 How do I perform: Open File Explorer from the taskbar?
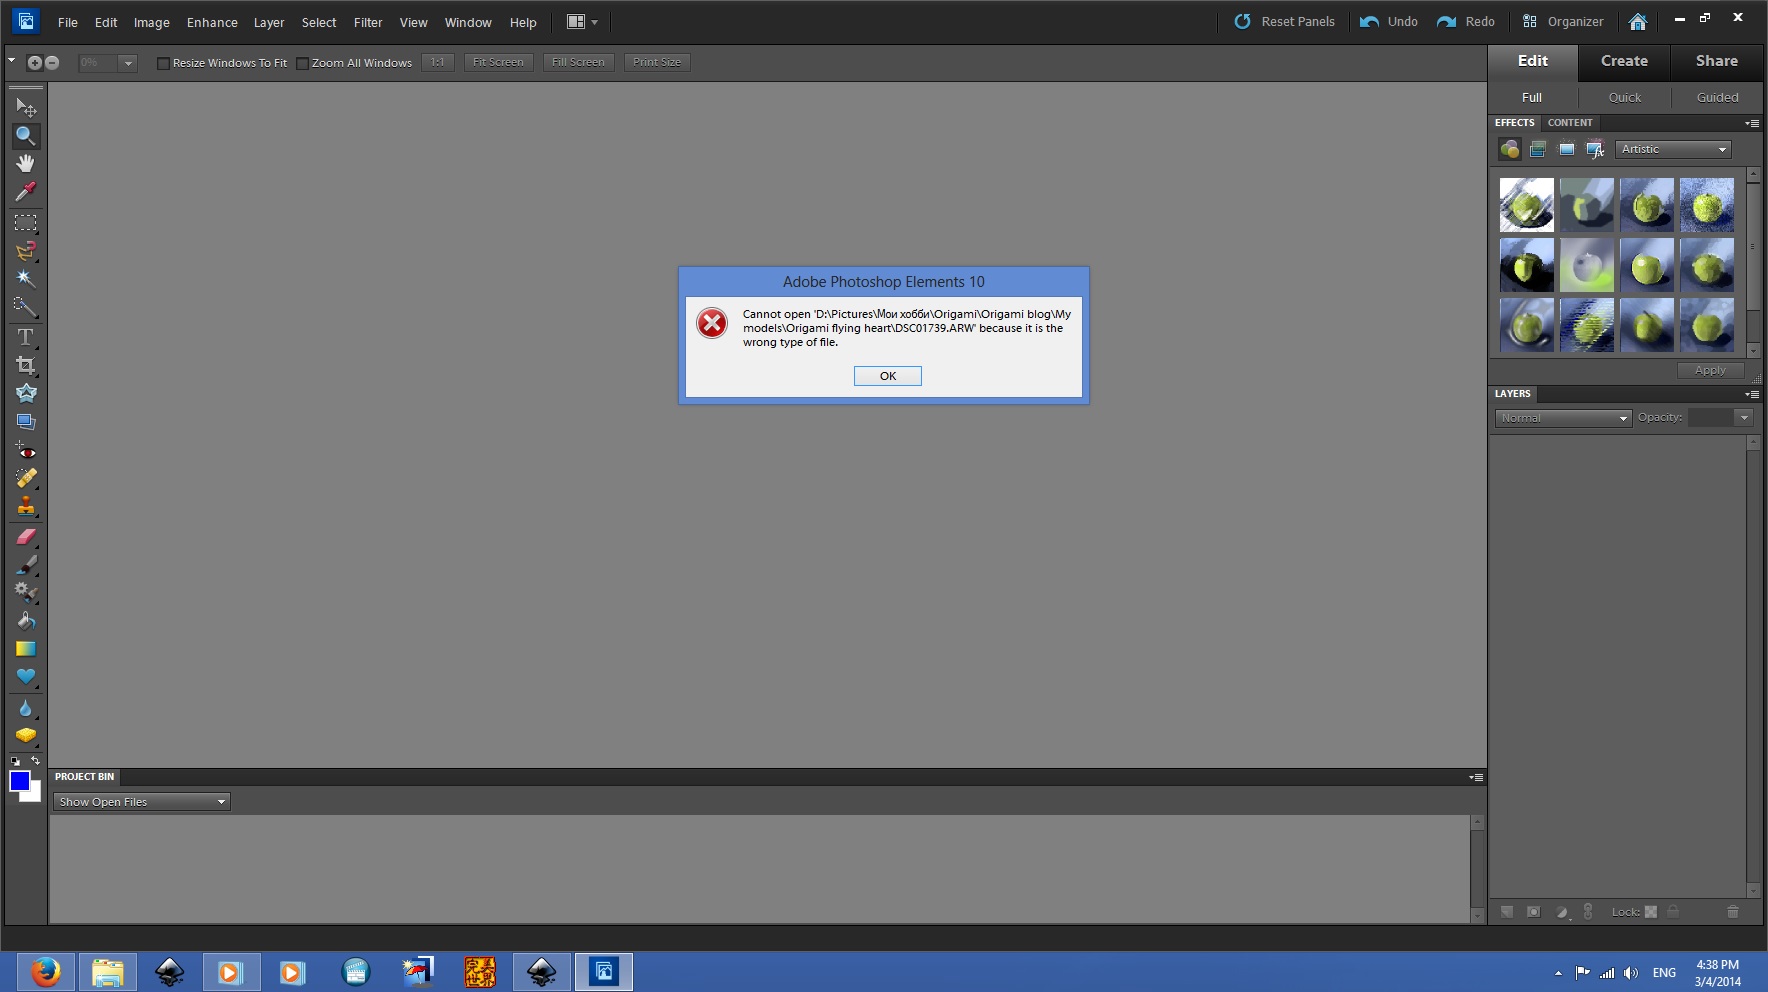pyautogui.click(x=108, y=972)
